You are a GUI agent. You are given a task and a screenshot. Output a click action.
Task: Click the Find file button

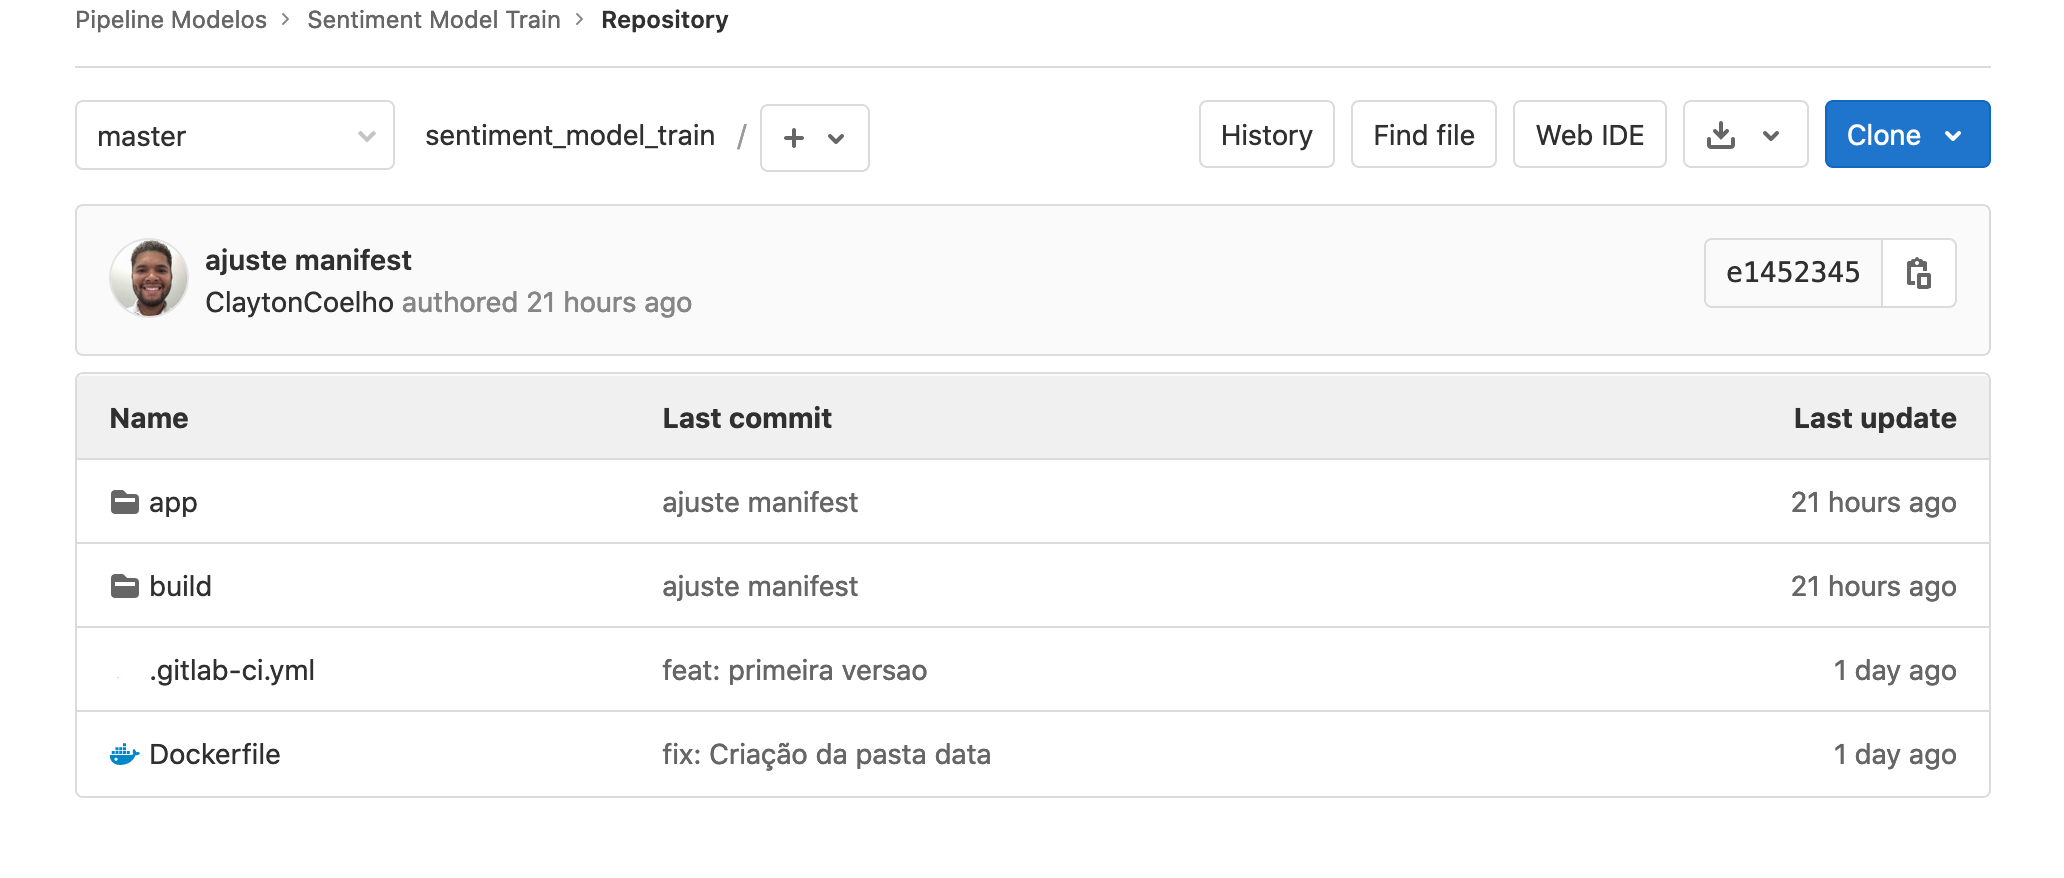(x=1424, y=134)
